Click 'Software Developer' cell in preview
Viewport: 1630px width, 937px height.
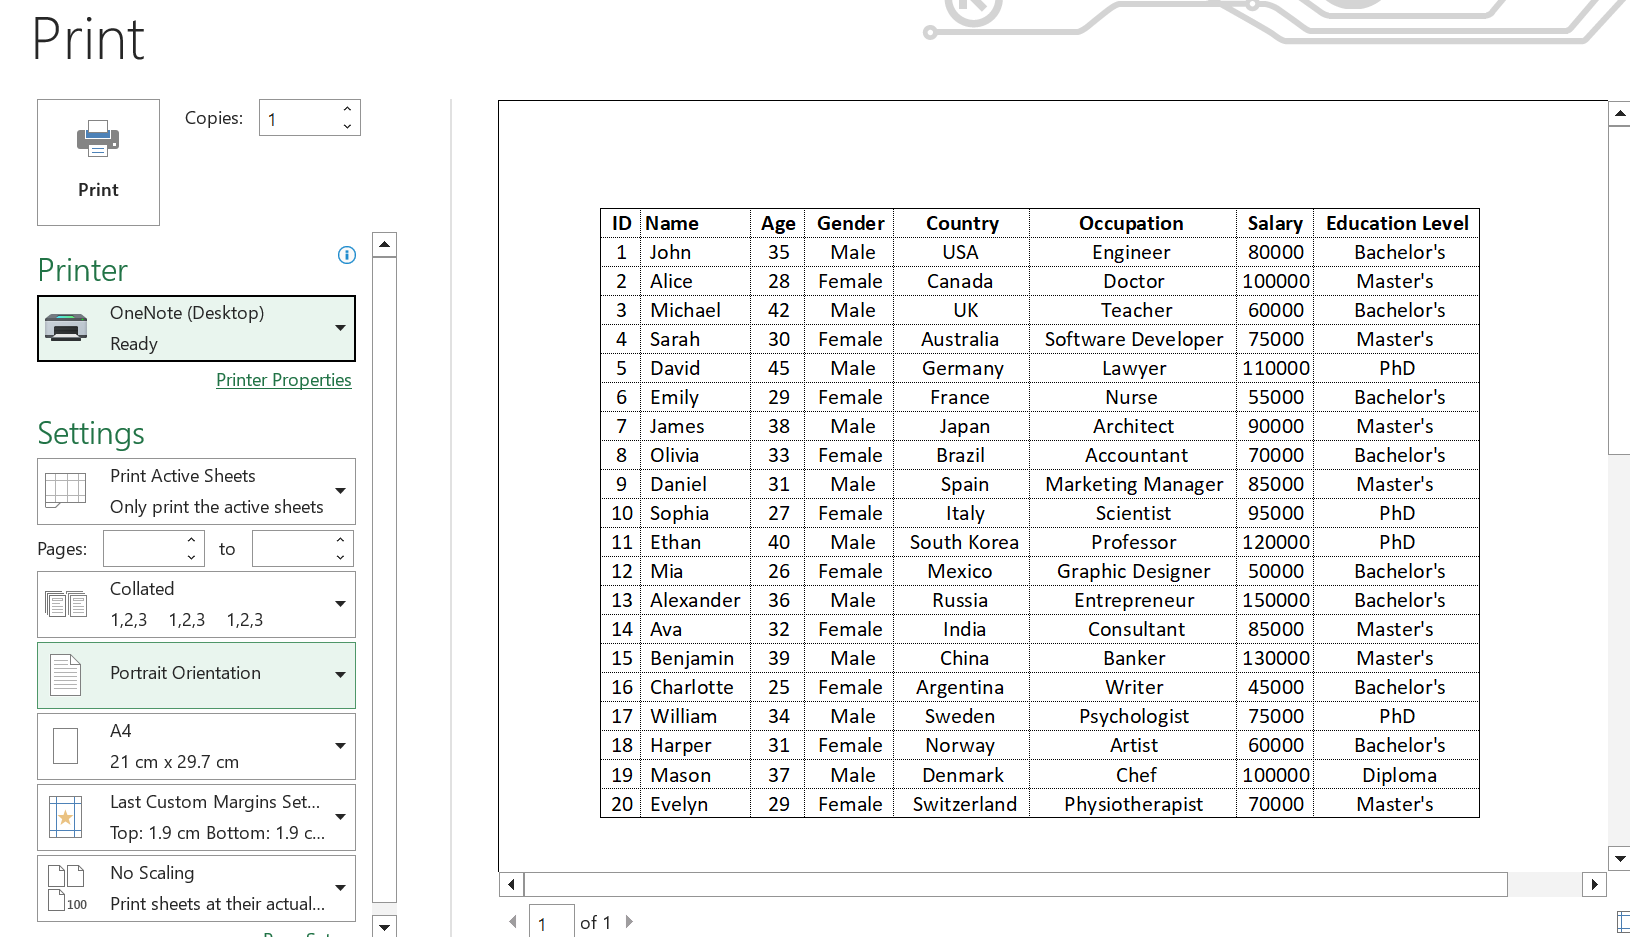(x=1134, y=339)
